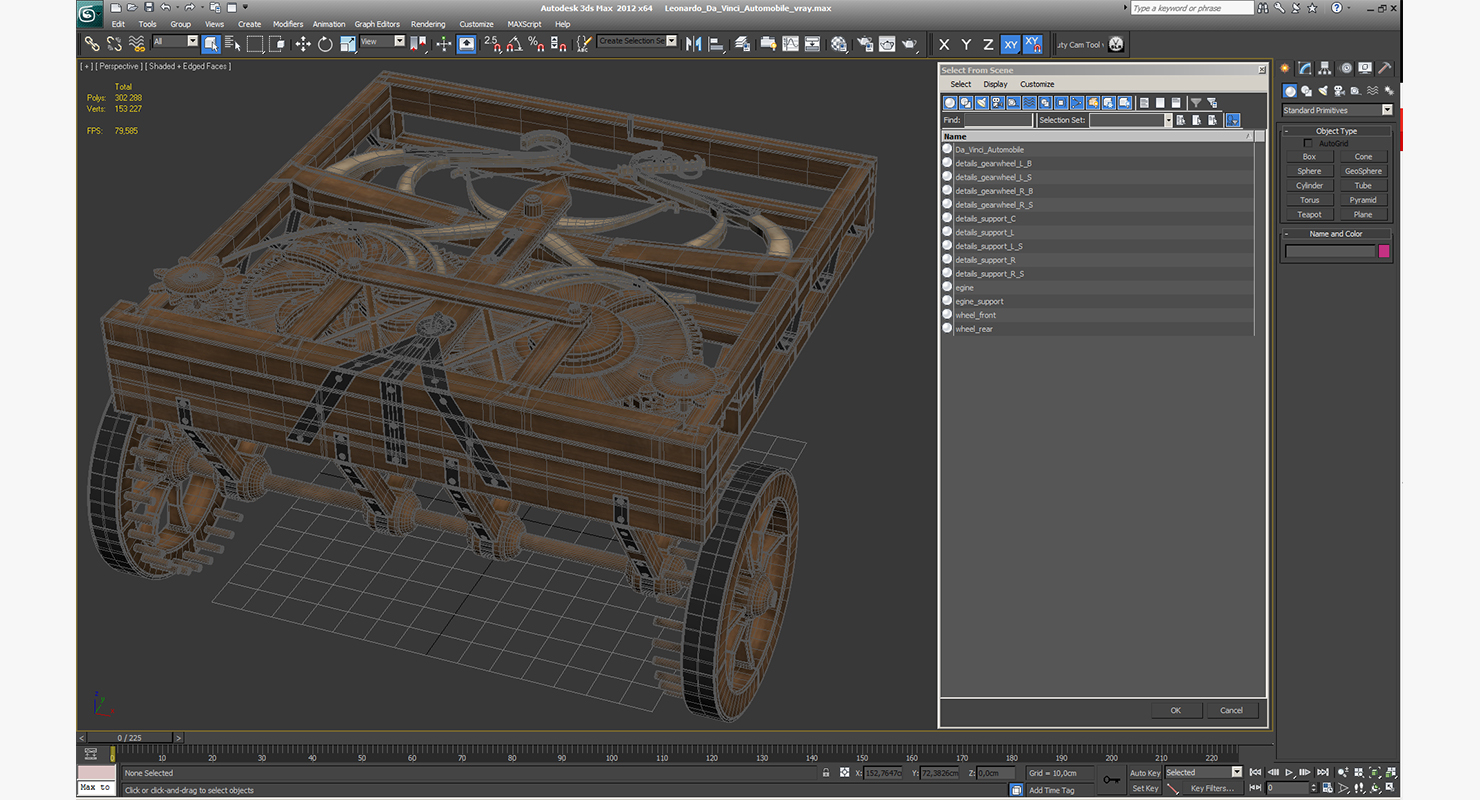Viewport: 1480px width, 800px height.
Task: Open the Edit menu
Action: coord(118,24)
